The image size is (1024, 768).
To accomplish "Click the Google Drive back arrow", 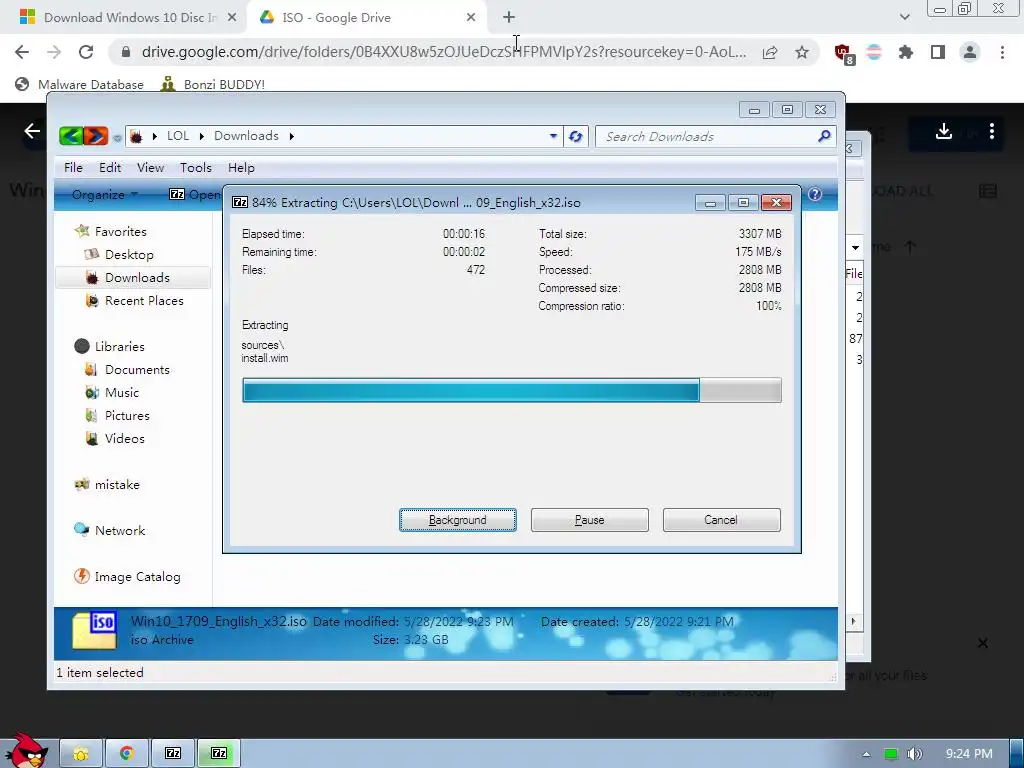I will (x=32, y=131).
